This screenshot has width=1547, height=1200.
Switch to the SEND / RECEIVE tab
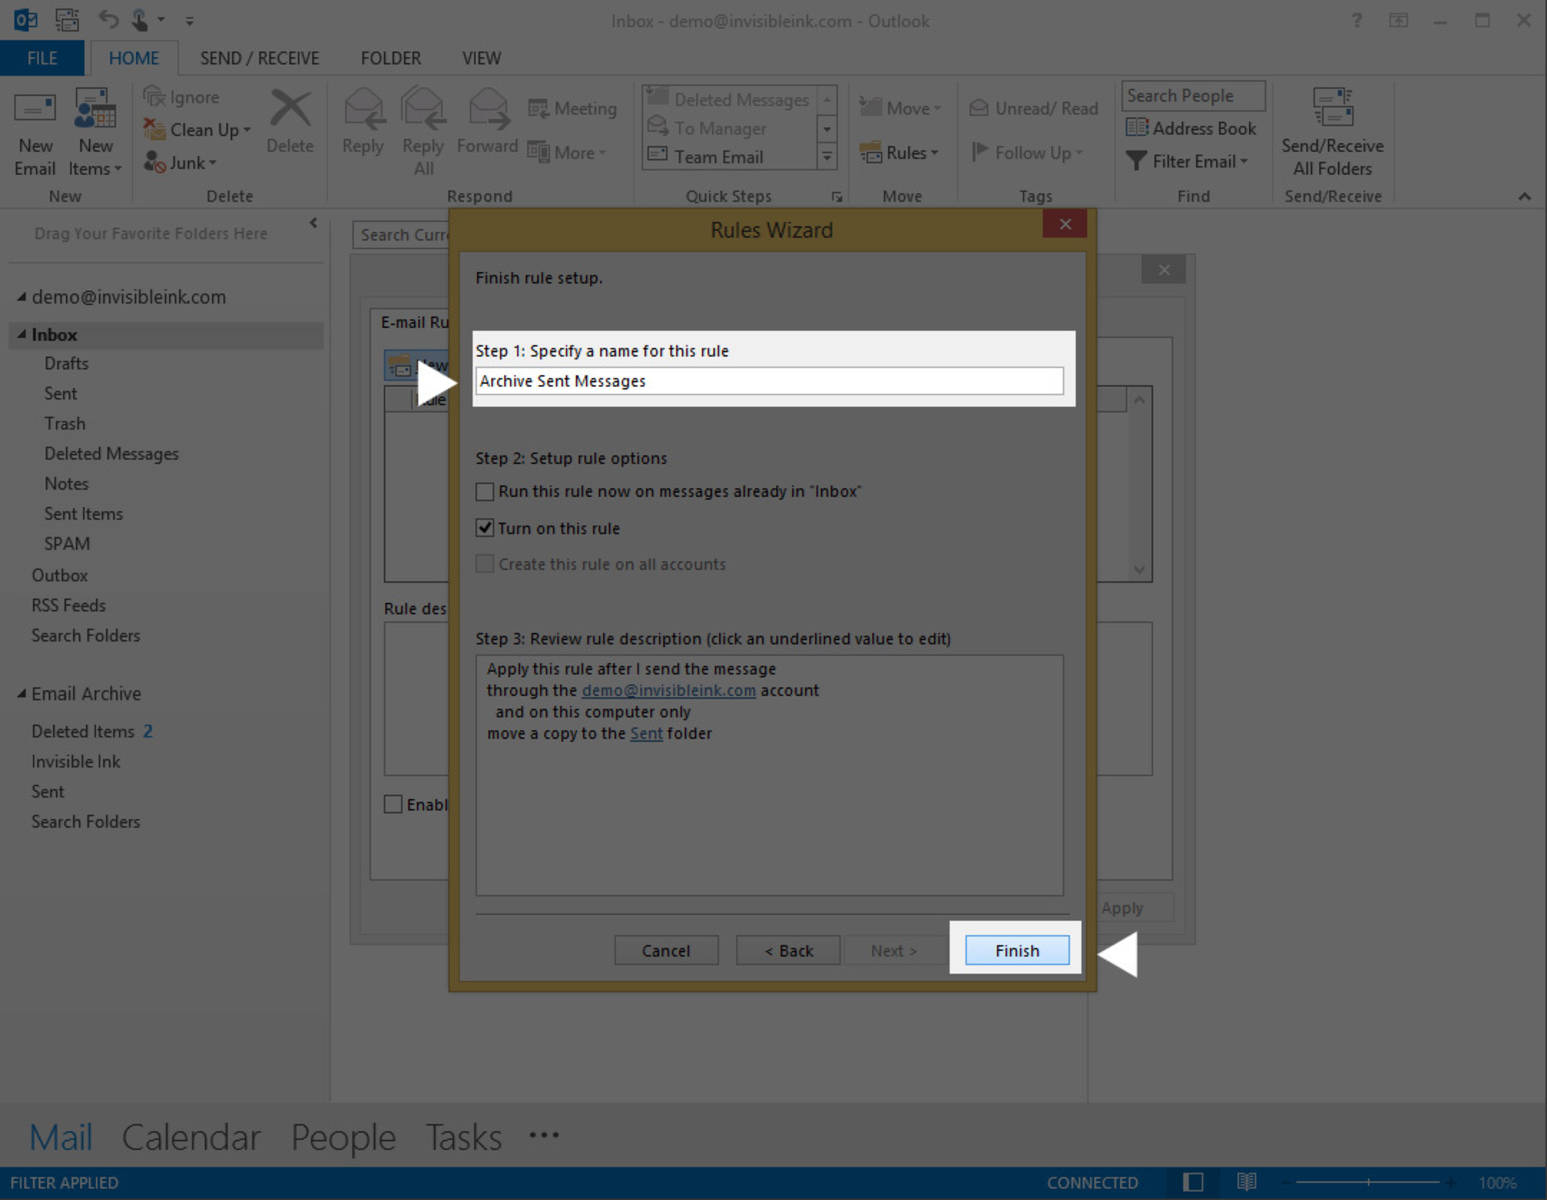(260, 58)
